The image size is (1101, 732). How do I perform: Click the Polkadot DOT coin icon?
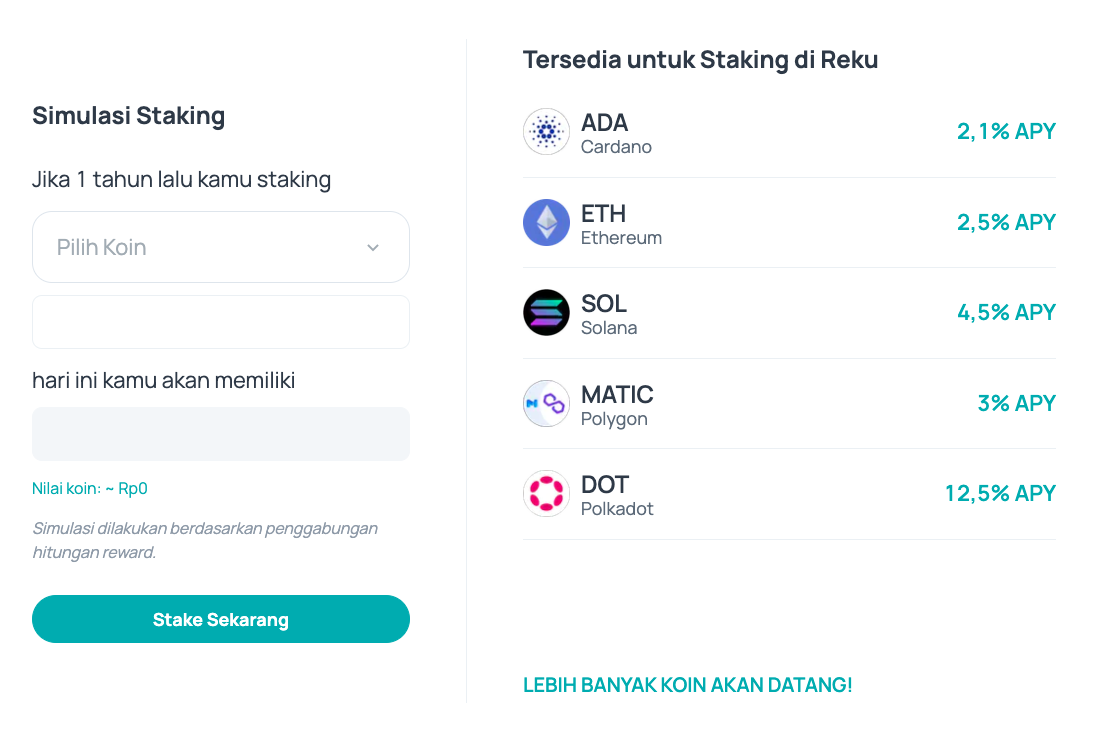(546, 494)
